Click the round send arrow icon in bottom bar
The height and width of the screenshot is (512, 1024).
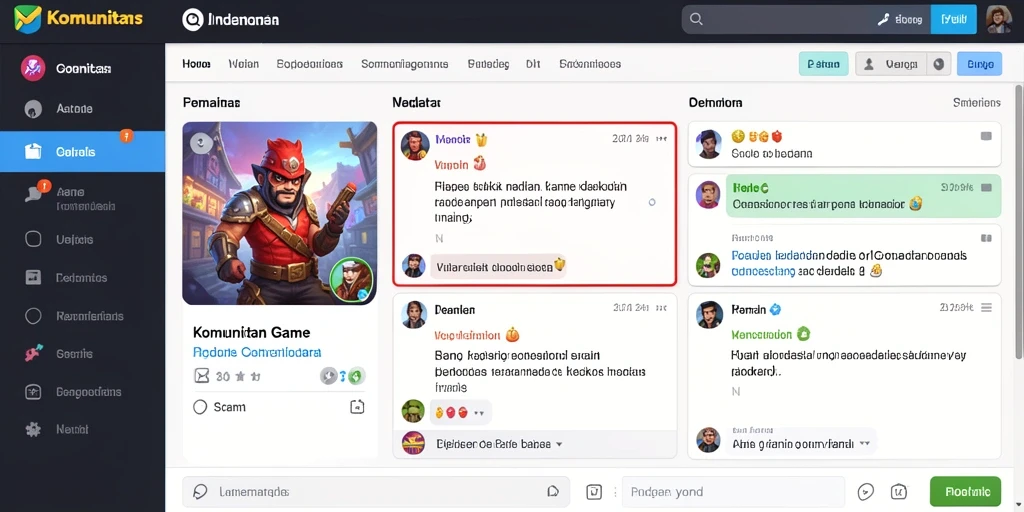[866, 492]
